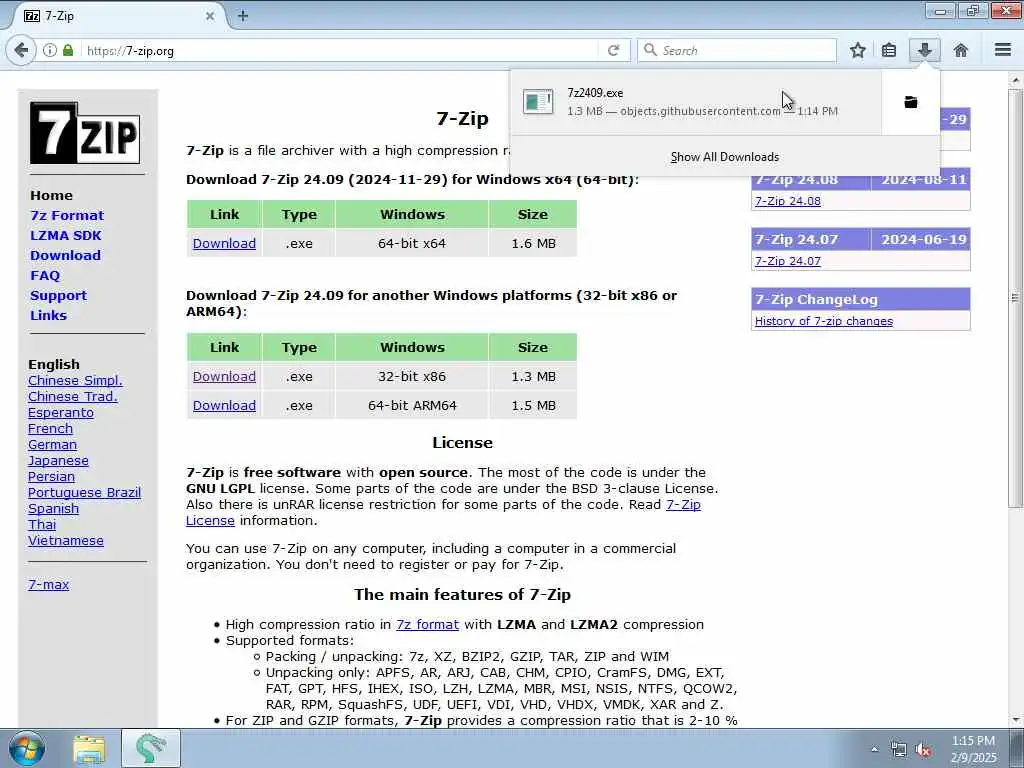
Task: Click Show All Downloads
Action: (x=725, y=157)
